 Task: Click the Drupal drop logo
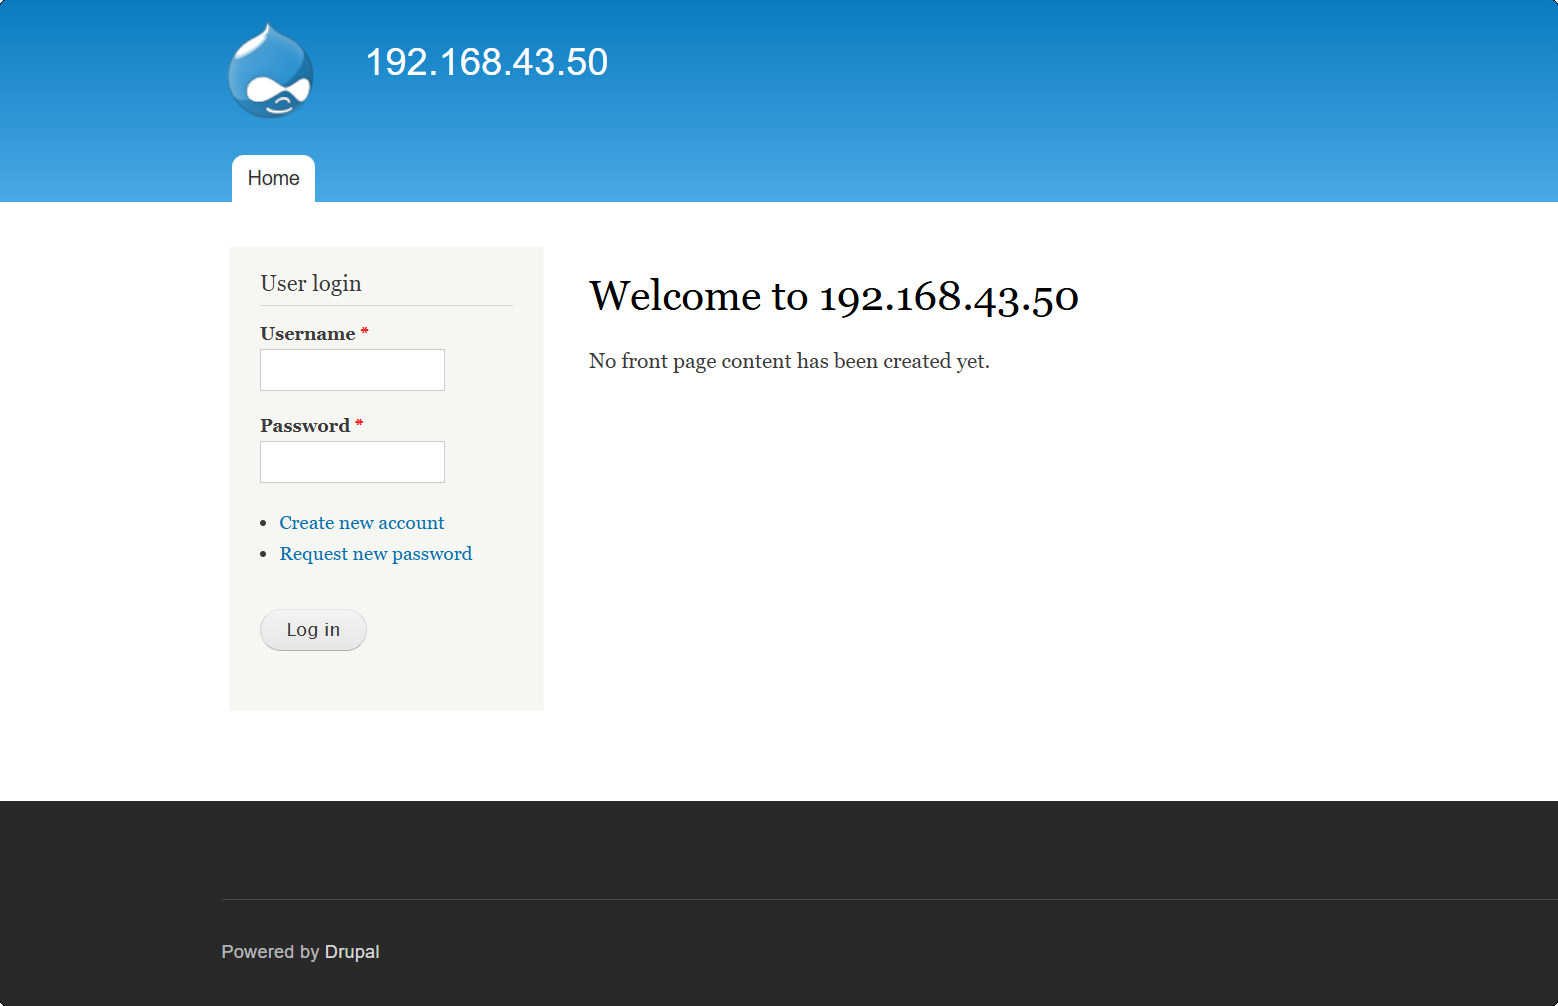click(x=270, y=71)
